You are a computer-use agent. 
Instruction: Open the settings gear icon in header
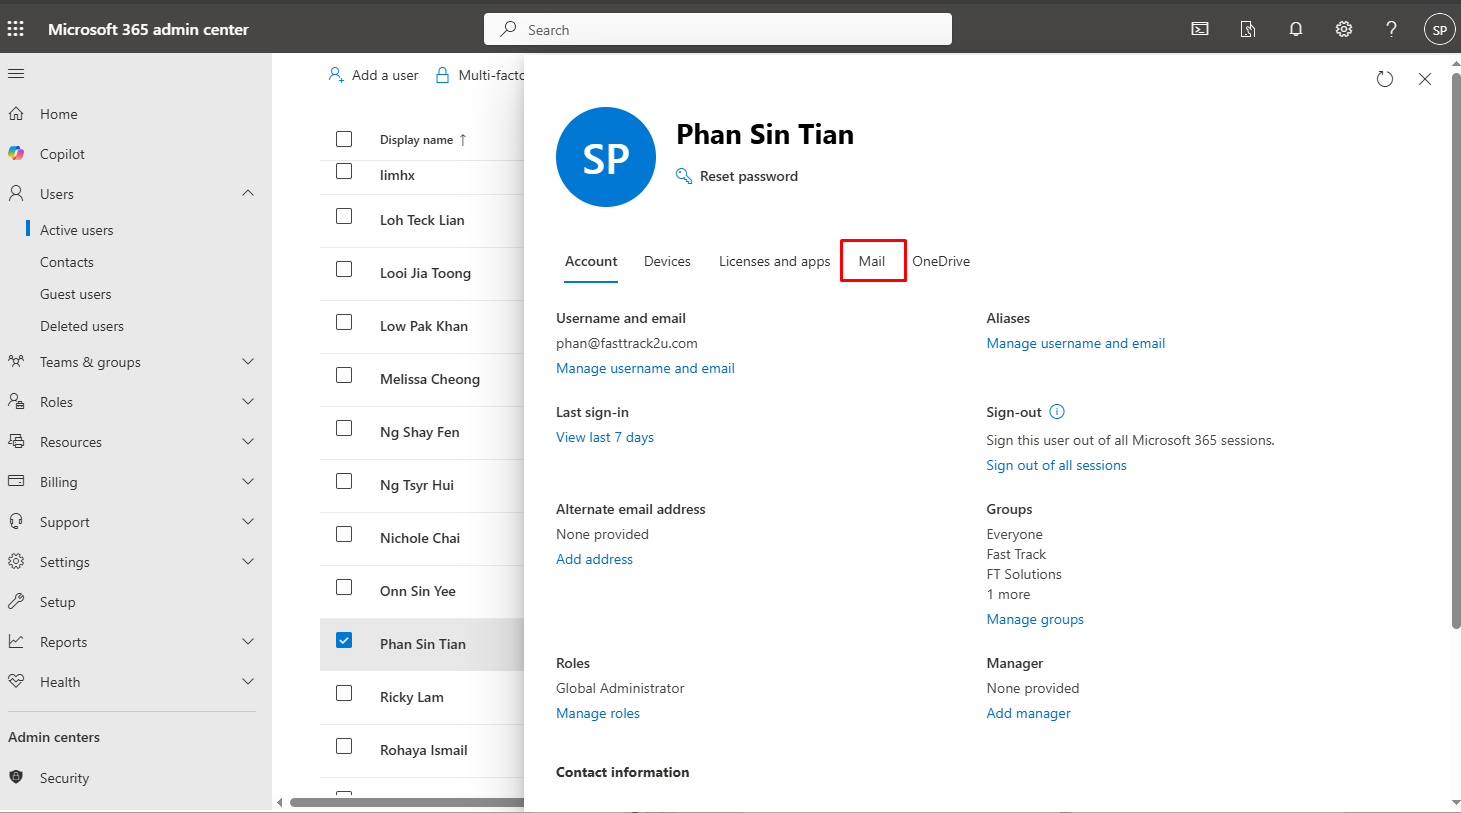(1344, 29)
